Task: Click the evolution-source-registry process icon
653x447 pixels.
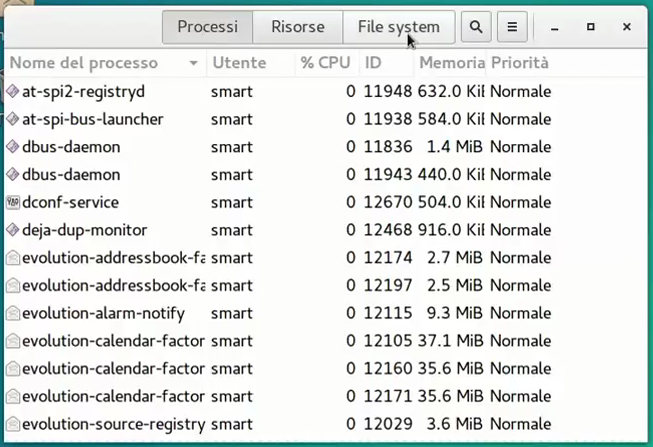Action: (x=12, y=424)
